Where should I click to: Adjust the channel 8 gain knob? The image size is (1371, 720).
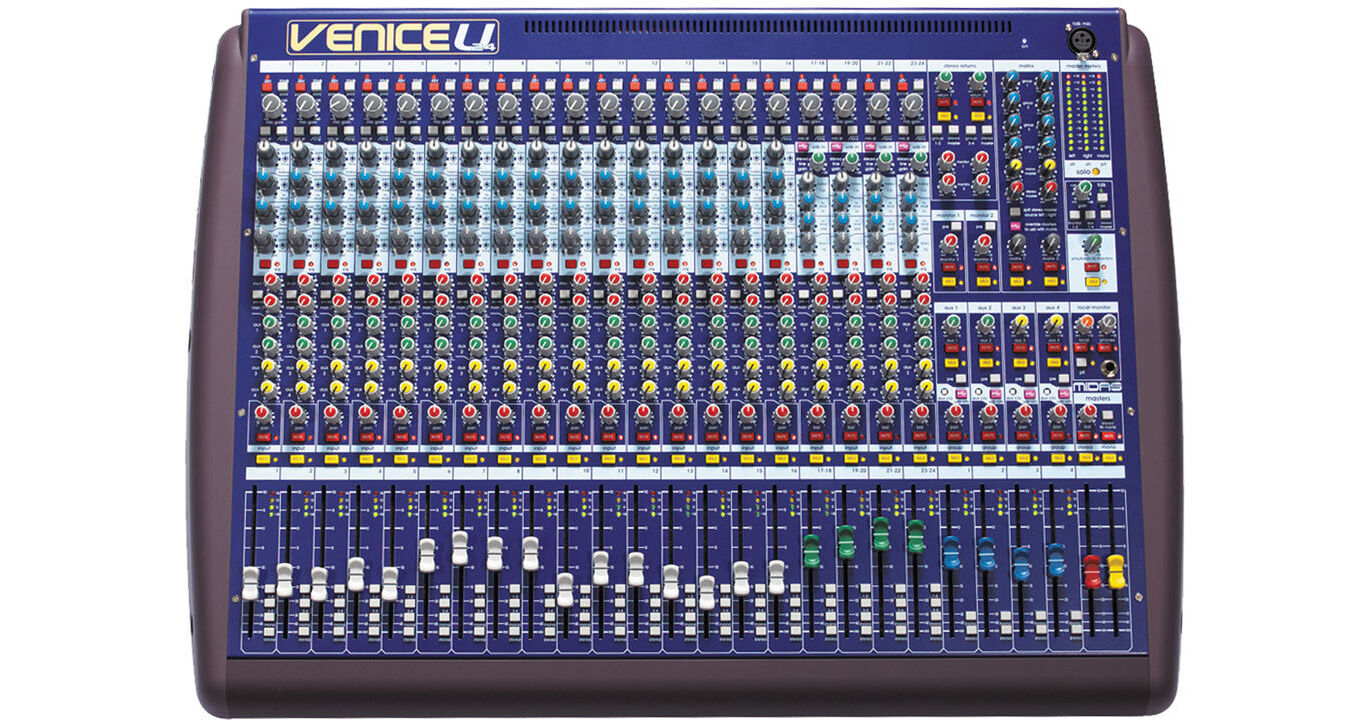508,104
